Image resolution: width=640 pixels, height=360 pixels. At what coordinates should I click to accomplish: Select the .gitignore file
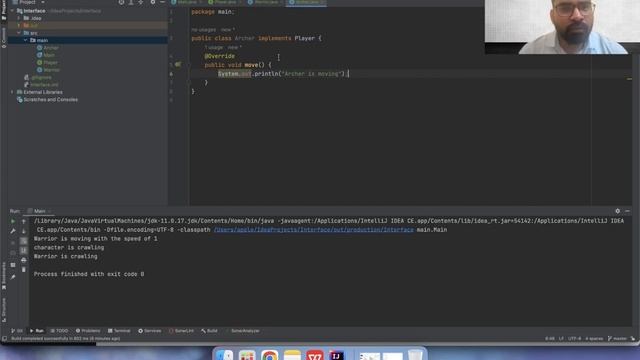pyautogui.click(x=38, y=77)
